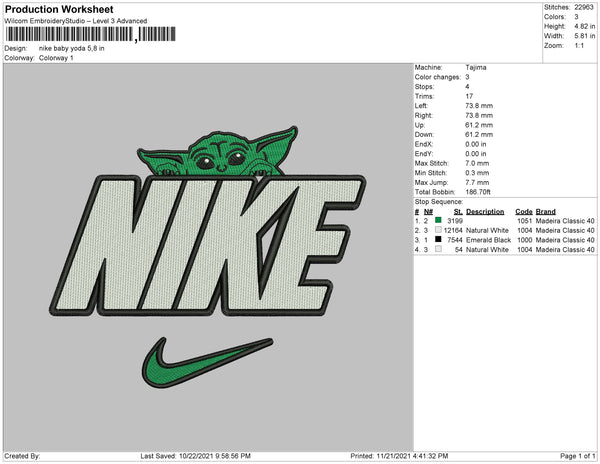Click thread code "1000"
Viewport: 600px width, 464px height.
tap(524, 240)
